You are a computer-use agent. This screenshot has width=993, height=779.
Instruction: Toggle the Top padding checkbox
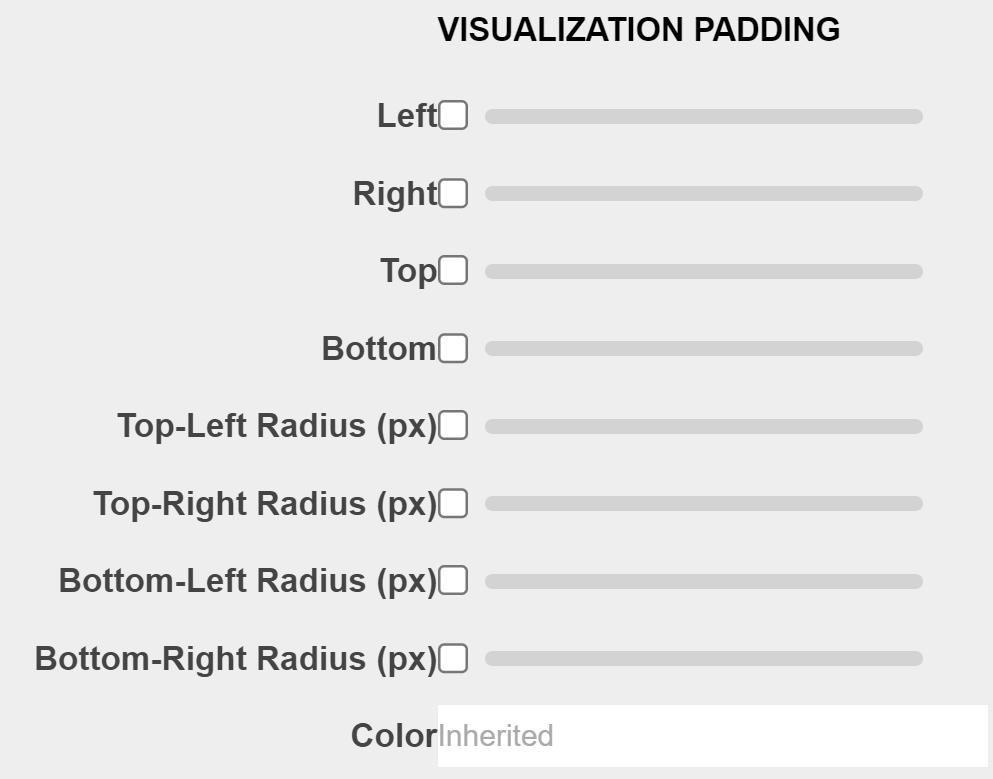[x=453, y=271]
